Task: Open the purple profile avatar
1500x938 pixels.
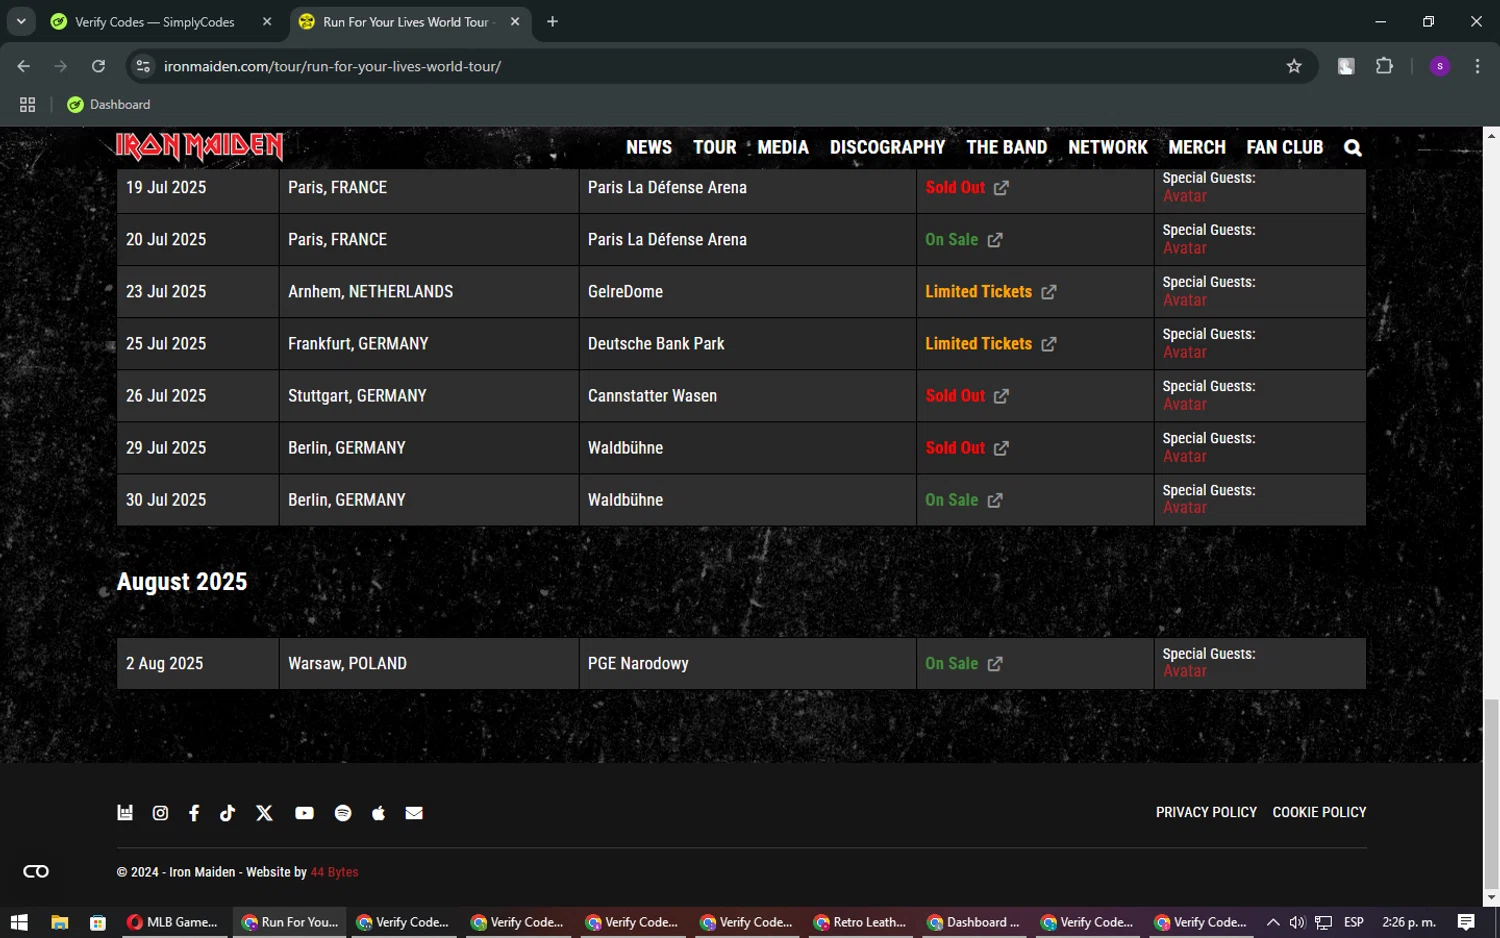Action: pos(1440,66)
